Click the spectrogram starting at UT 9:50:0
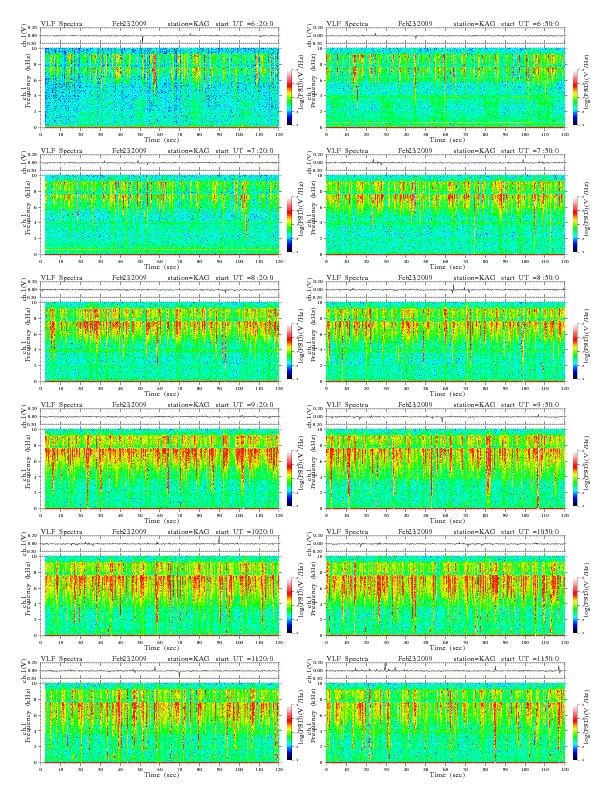The width and height of the screenshot is (612, 792). 445,469
